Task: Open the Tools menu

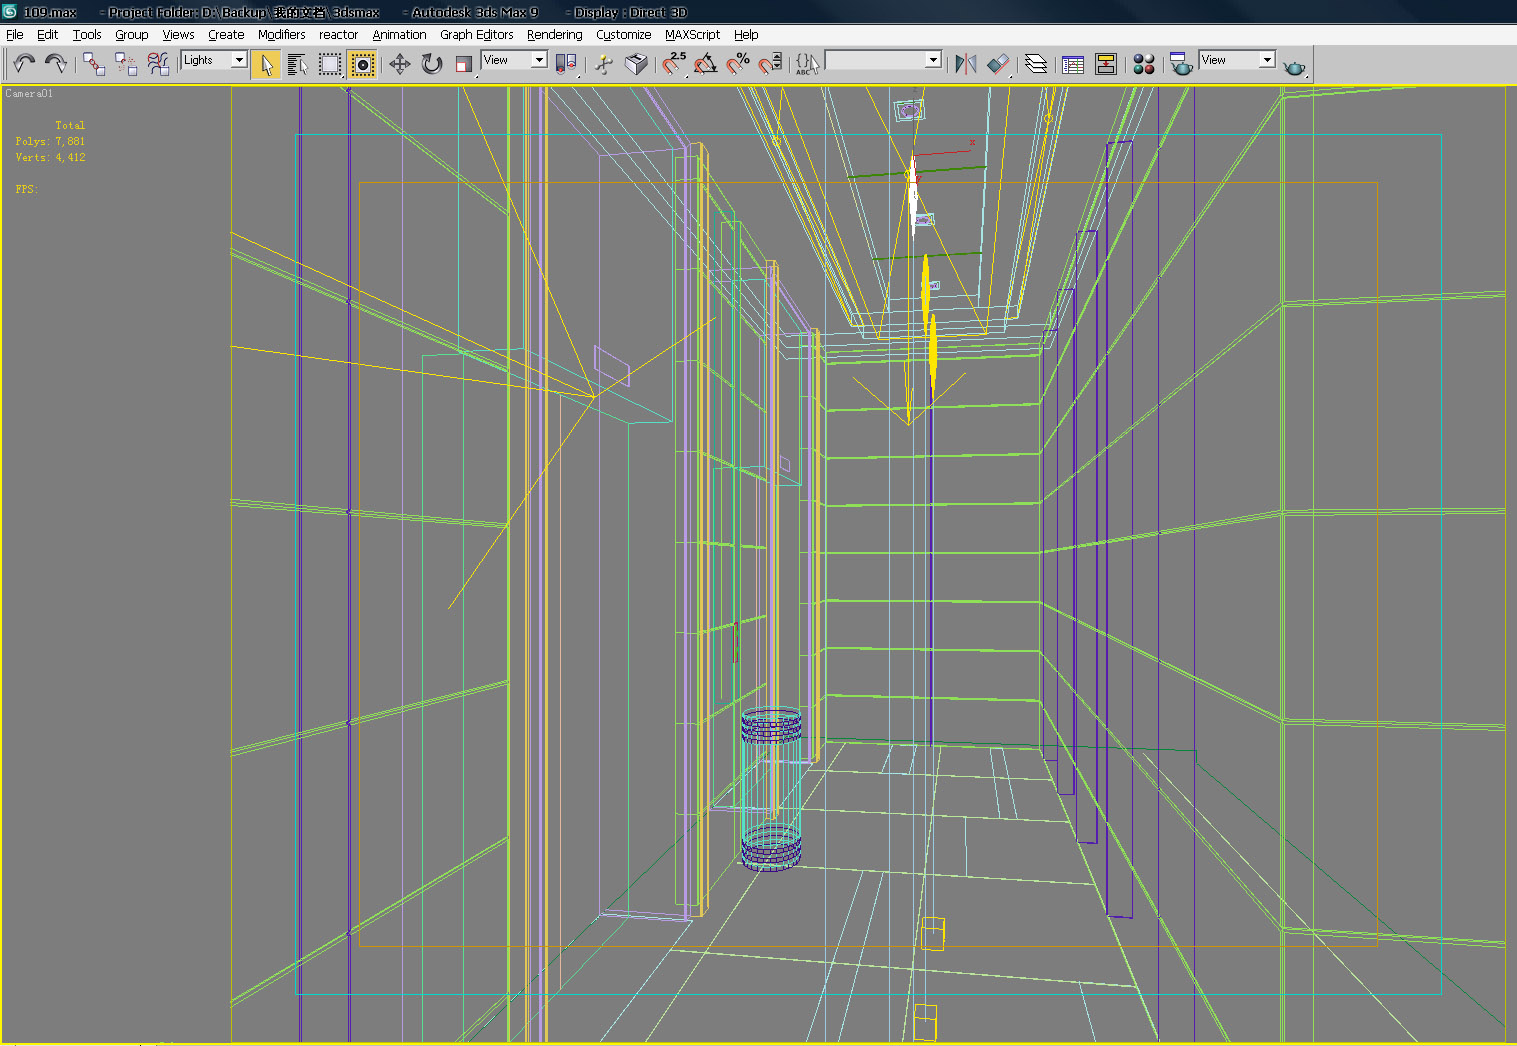Action: pyautogui.click(x=87, y=34)
